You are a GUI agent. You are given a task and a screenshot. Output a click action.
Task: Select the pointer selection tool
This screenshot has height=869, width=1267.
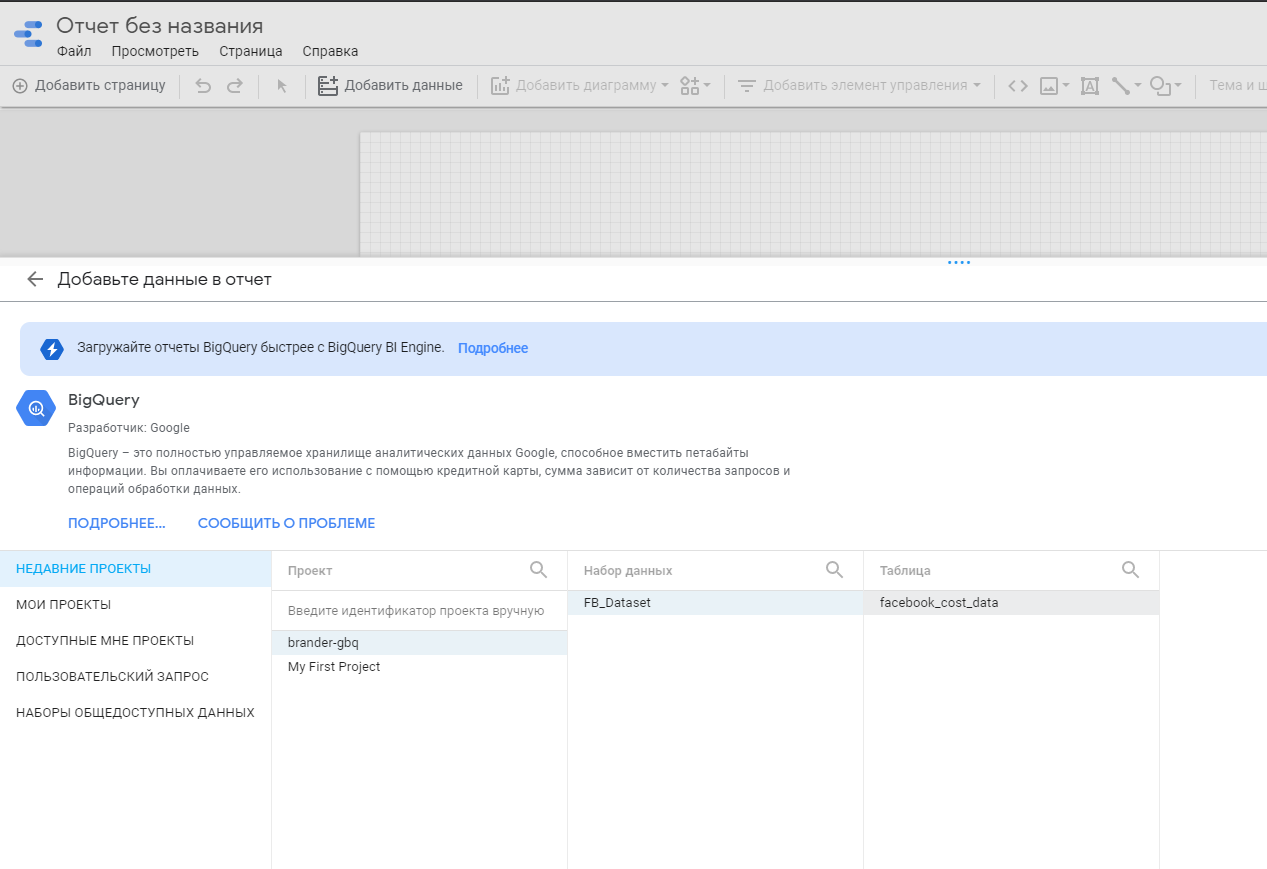(282, 86)
